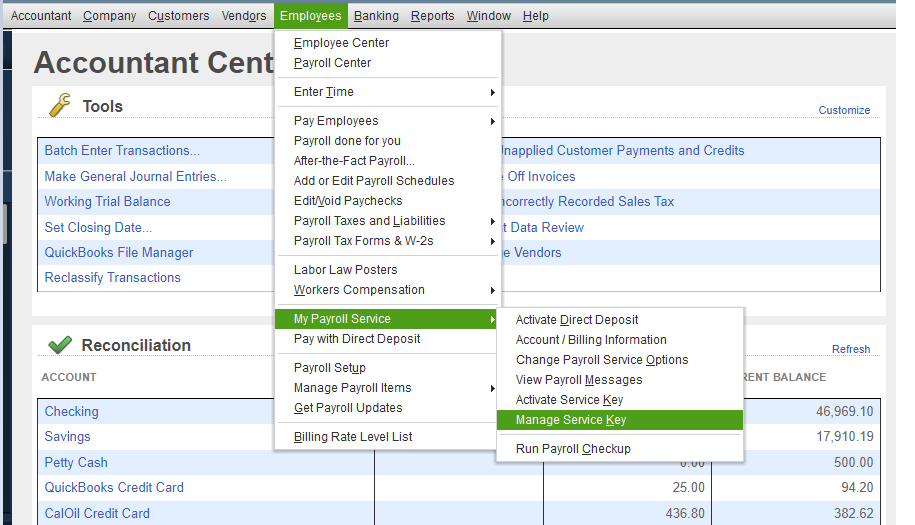Open the Reports menu
The width and height of the screenshot is (915, 525).
432,16
